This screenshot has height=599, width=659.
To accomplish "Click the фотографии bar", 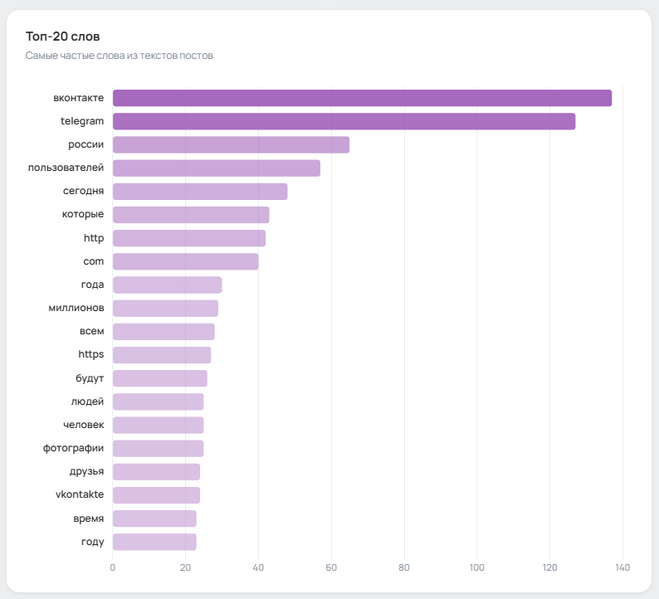I will pyautogui.click(x=157, y=448).
